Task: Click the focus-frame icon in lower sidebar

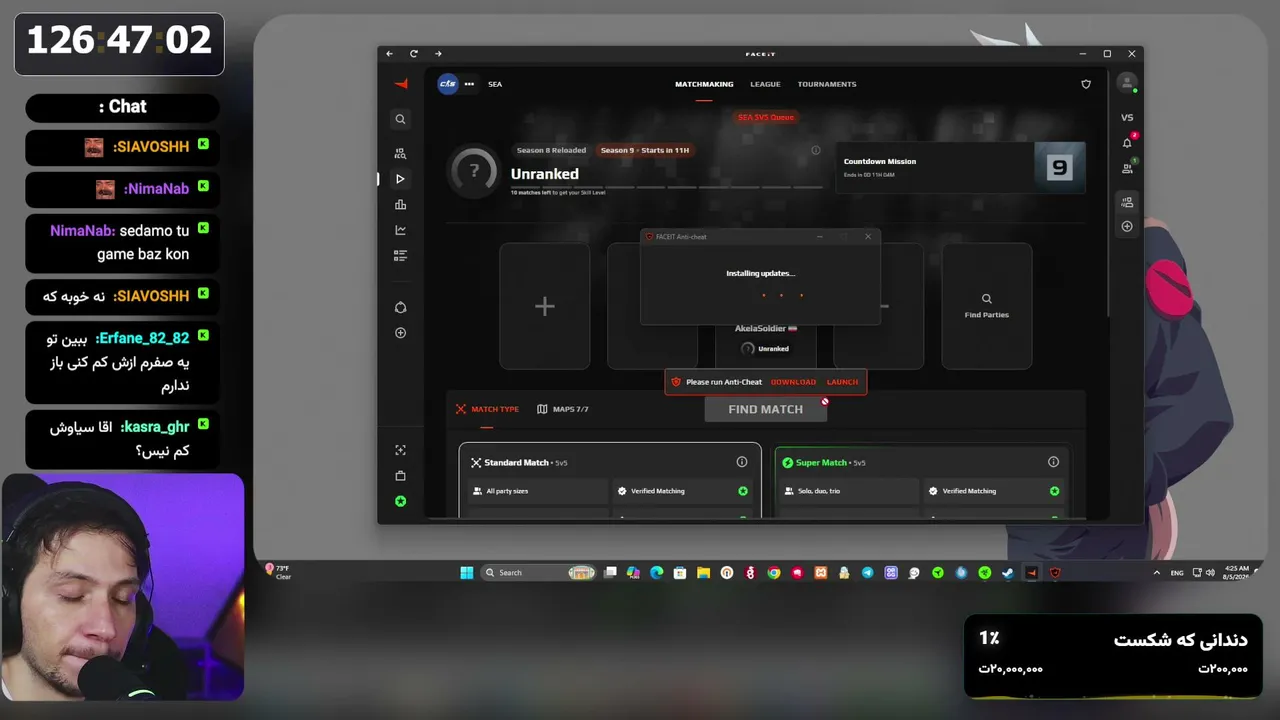Action: (x=400, y=450)
